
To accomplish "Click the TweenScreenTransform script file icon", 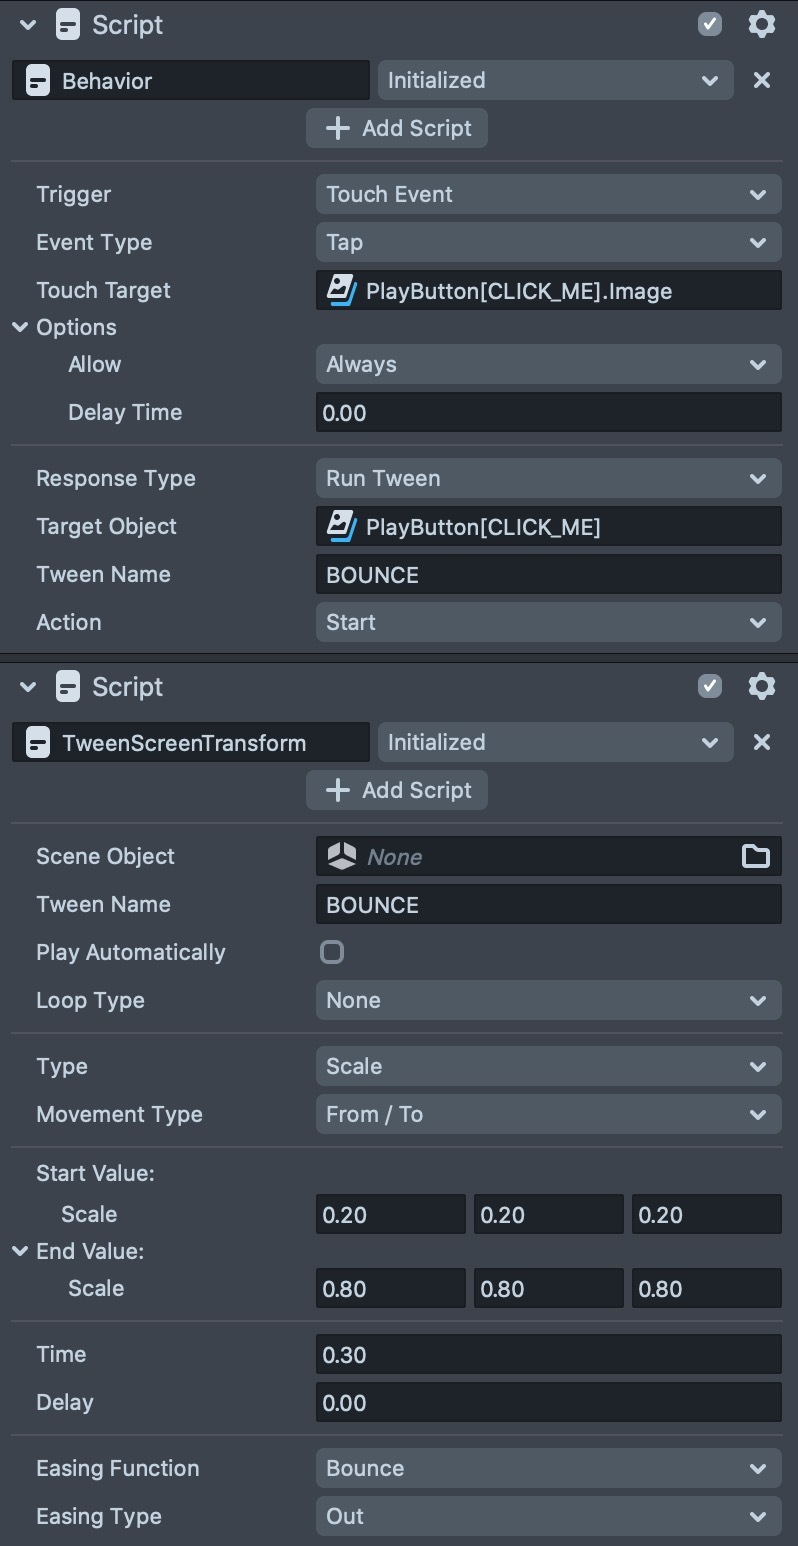I will coord(38,743).
